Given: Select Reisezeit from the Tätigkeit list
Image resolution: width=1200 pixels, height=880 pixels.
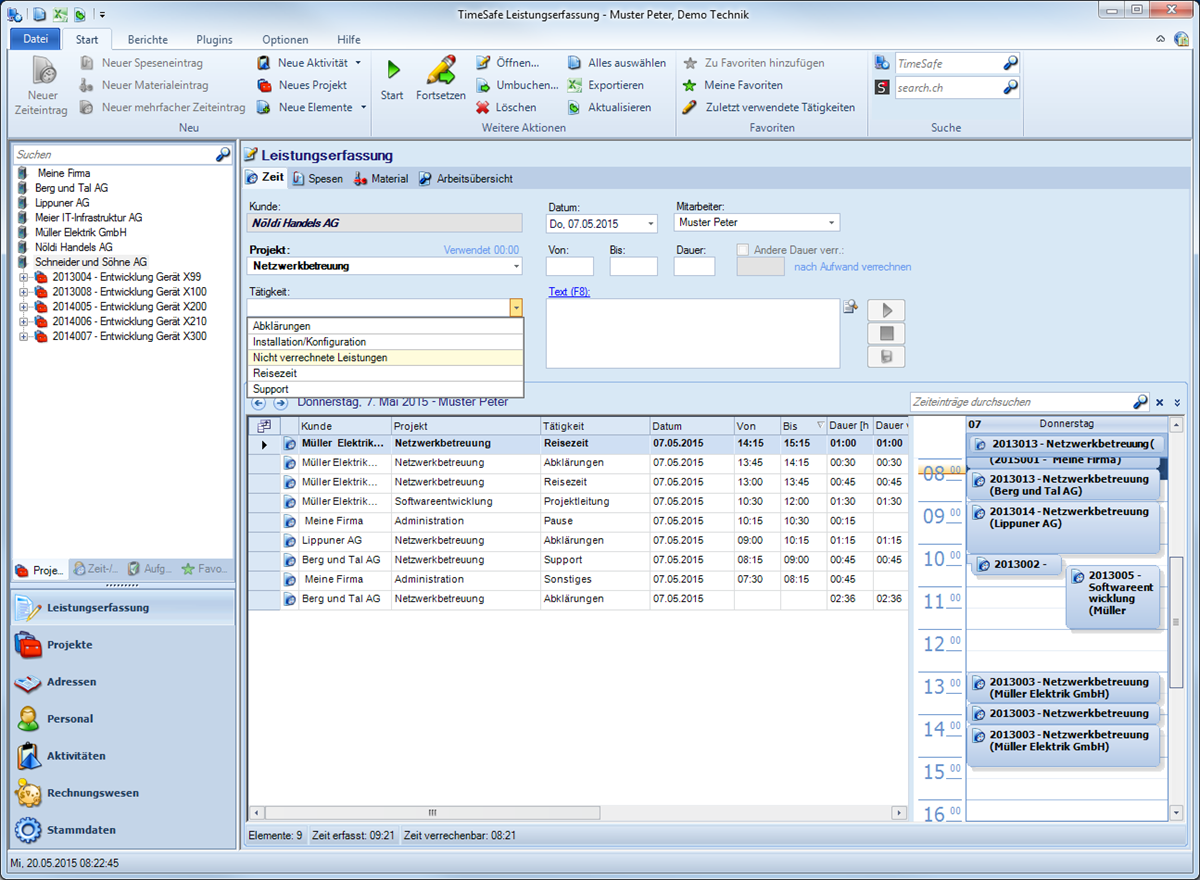Looking at the screenshot, I should [x=275, y=373].
